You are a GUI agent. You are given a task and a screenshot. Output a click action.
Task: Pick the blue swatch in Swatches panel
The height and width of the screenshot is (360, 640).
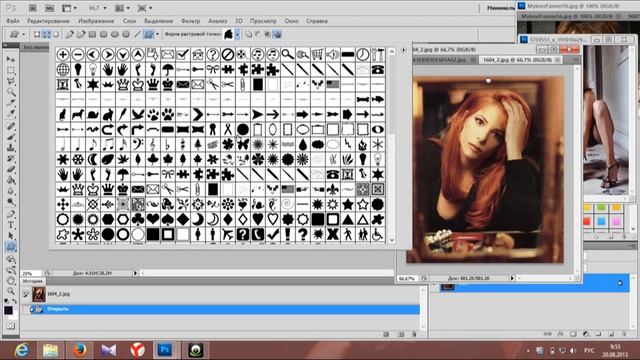[601, 222]
